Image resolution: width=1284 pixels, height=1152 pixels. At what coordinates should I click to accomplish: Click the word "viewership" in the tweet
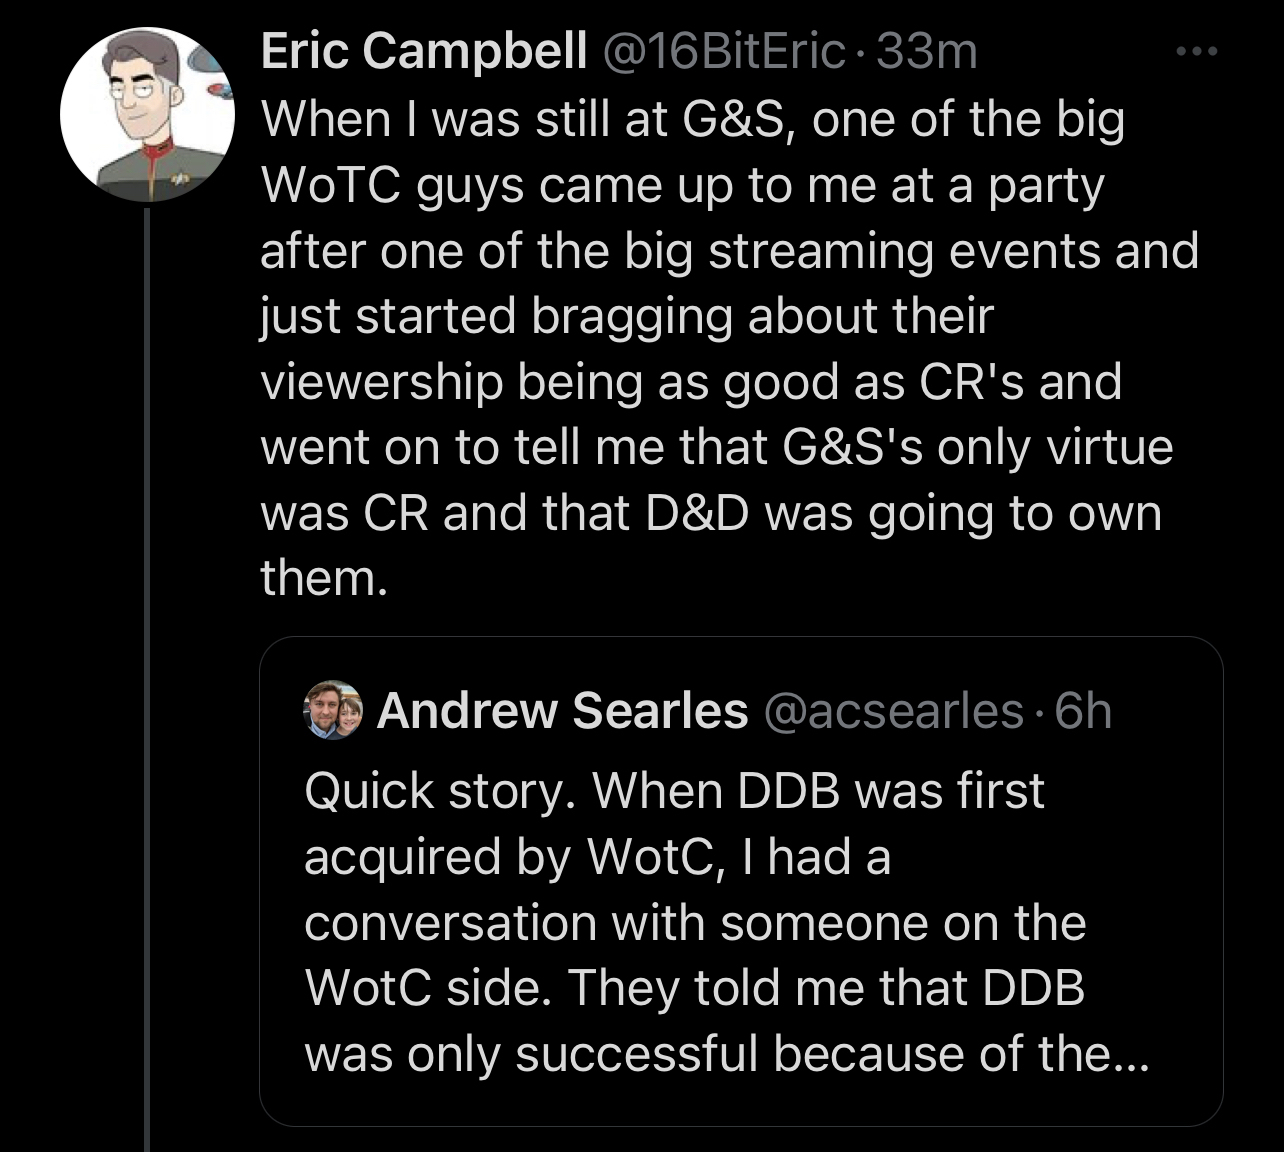(x=381, y=382)
